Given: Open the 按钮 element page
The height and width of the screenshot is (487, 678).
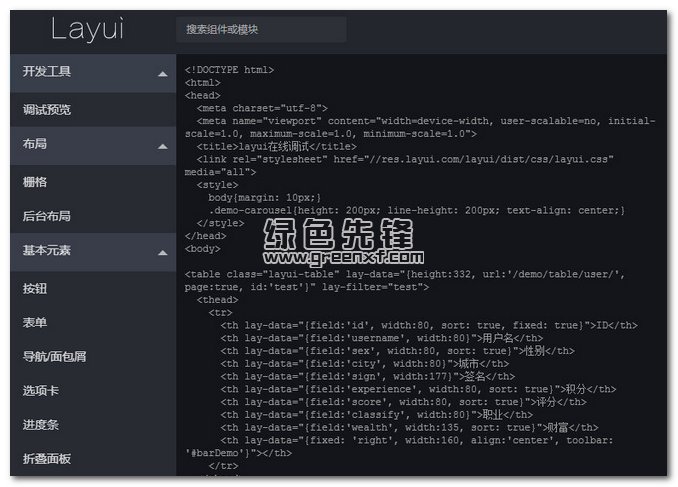Looking at the screenshot, I should click(93, 288).
